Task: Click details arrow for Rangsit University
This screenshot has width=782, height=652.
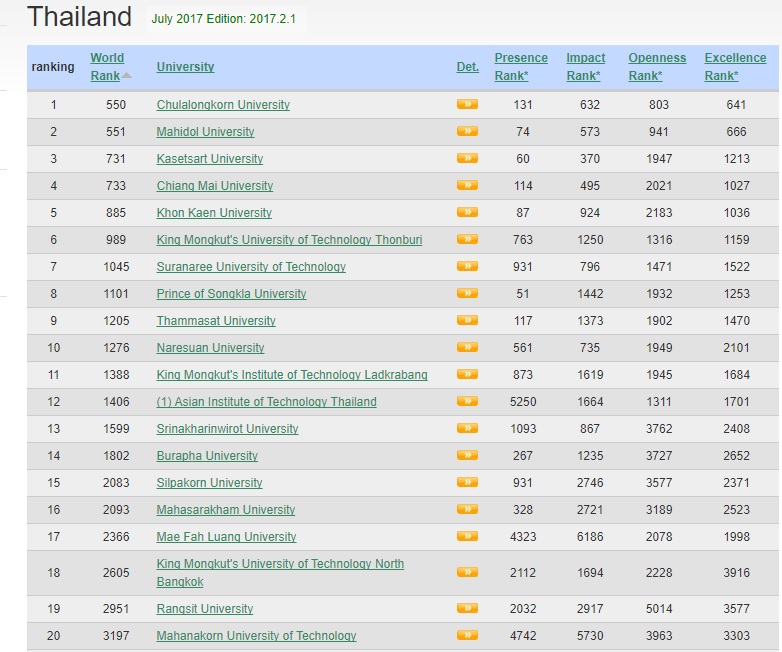Action: click(467, 608)
